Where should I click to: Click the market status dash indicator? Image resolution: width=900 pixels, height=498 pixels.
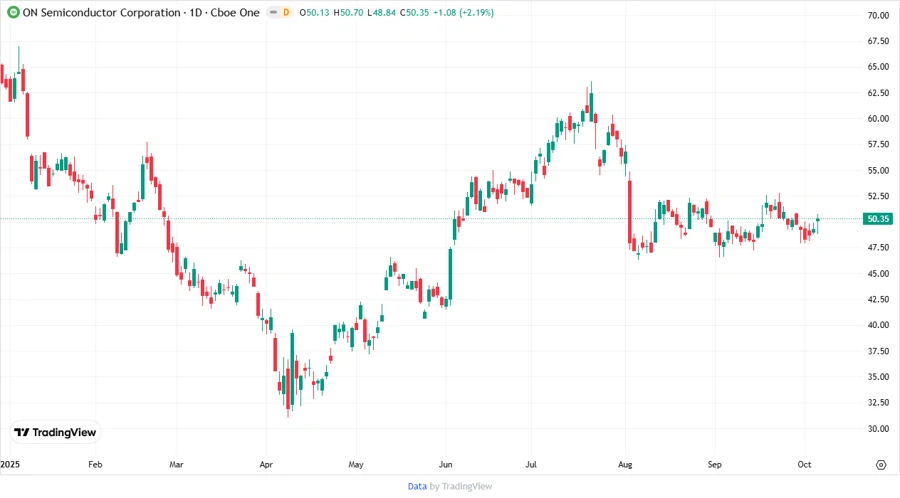coord(271,13)
